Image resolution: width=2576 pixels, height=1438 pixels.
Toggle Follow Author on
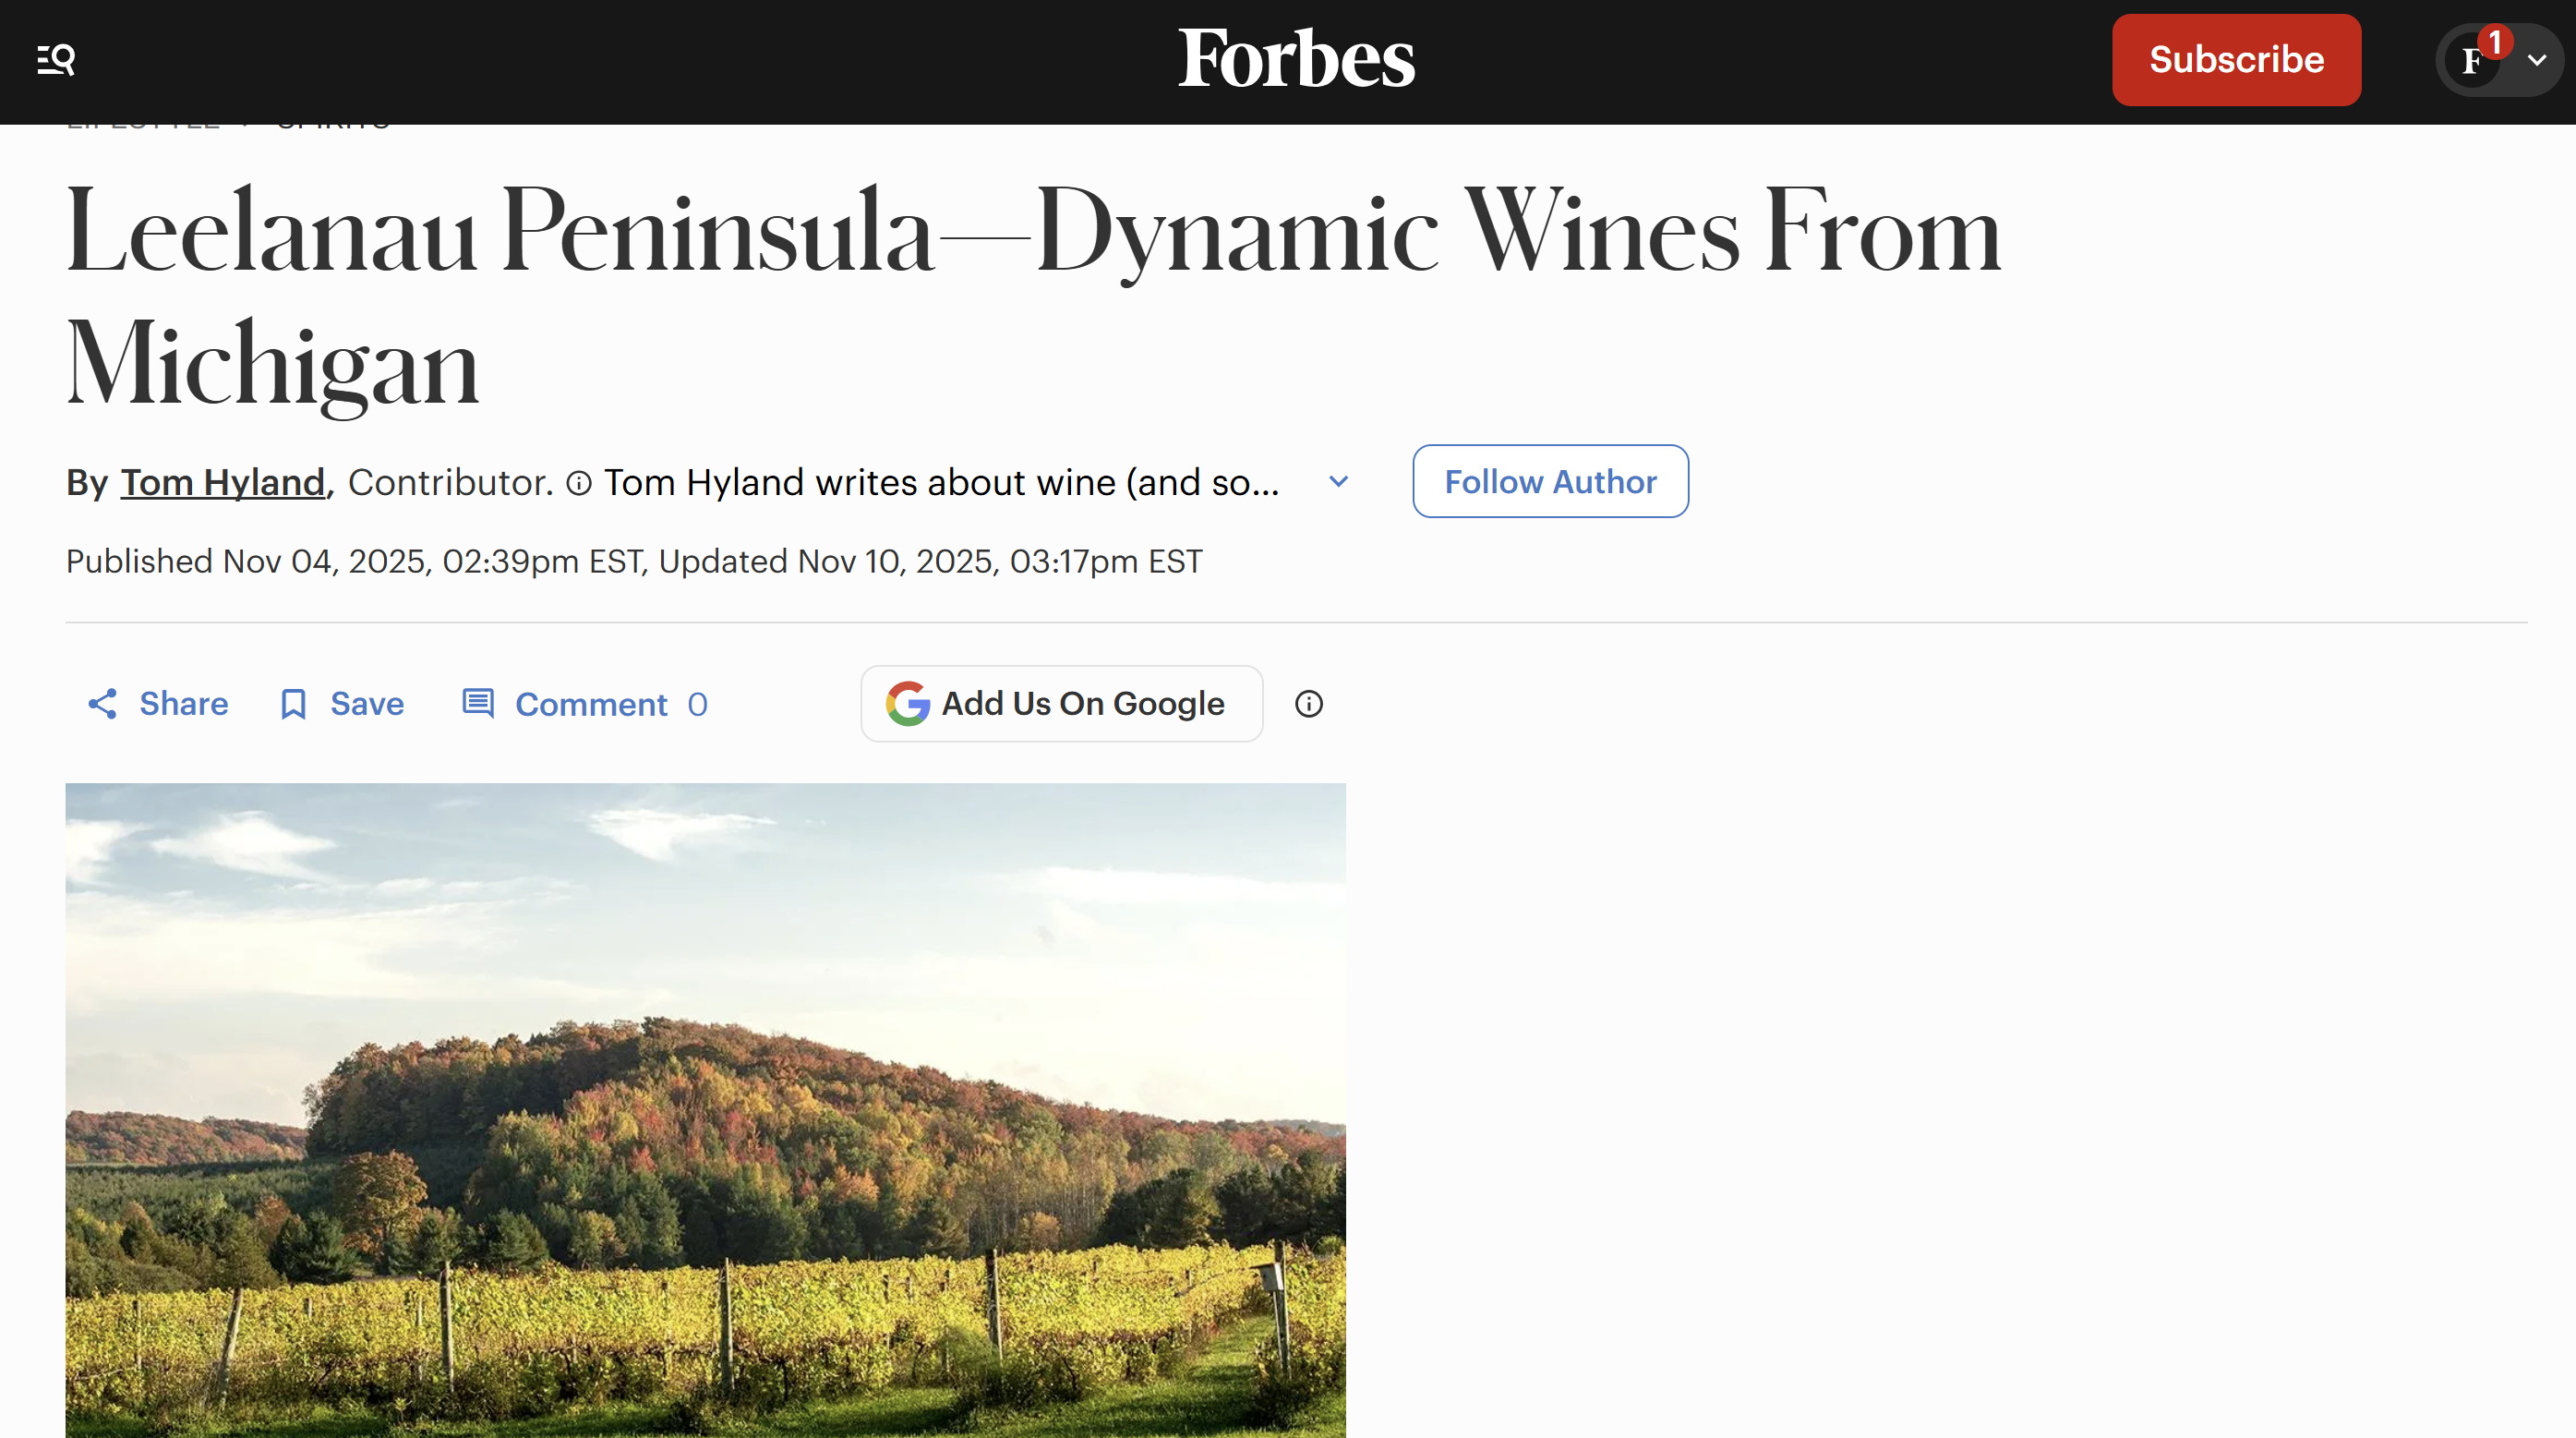tap(1549, 481)
